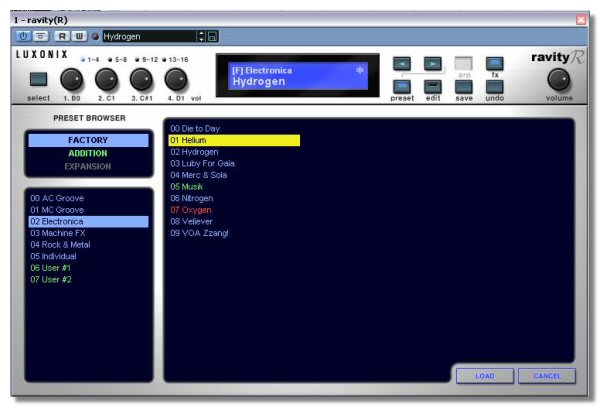
Task: Click the R automation read button
Action: 62,36
